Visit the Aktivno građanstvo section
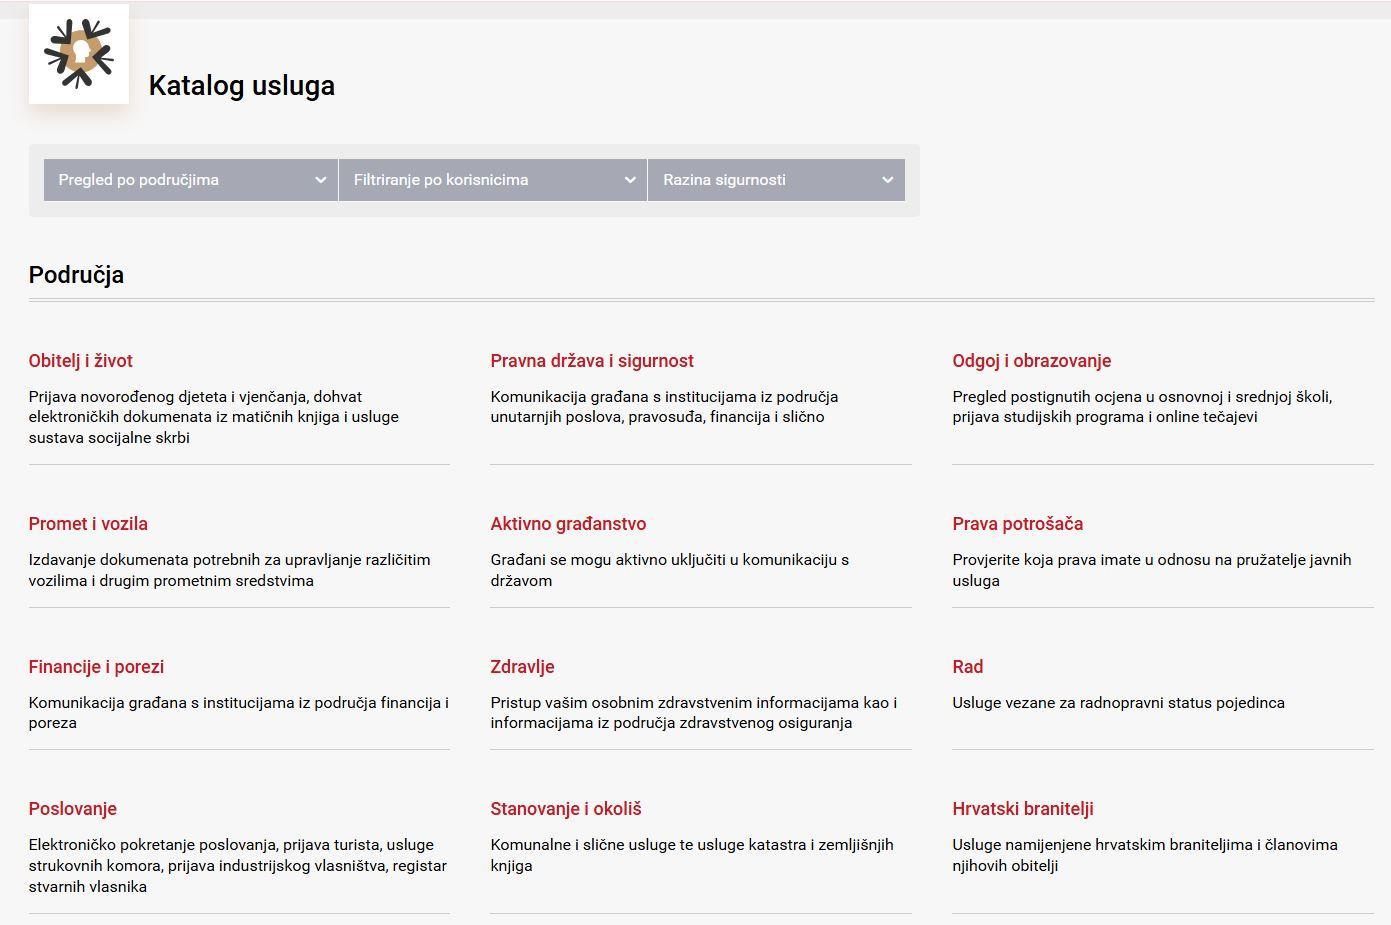The height and width of the screenshot is (925, 1391). tap(568, 524)
